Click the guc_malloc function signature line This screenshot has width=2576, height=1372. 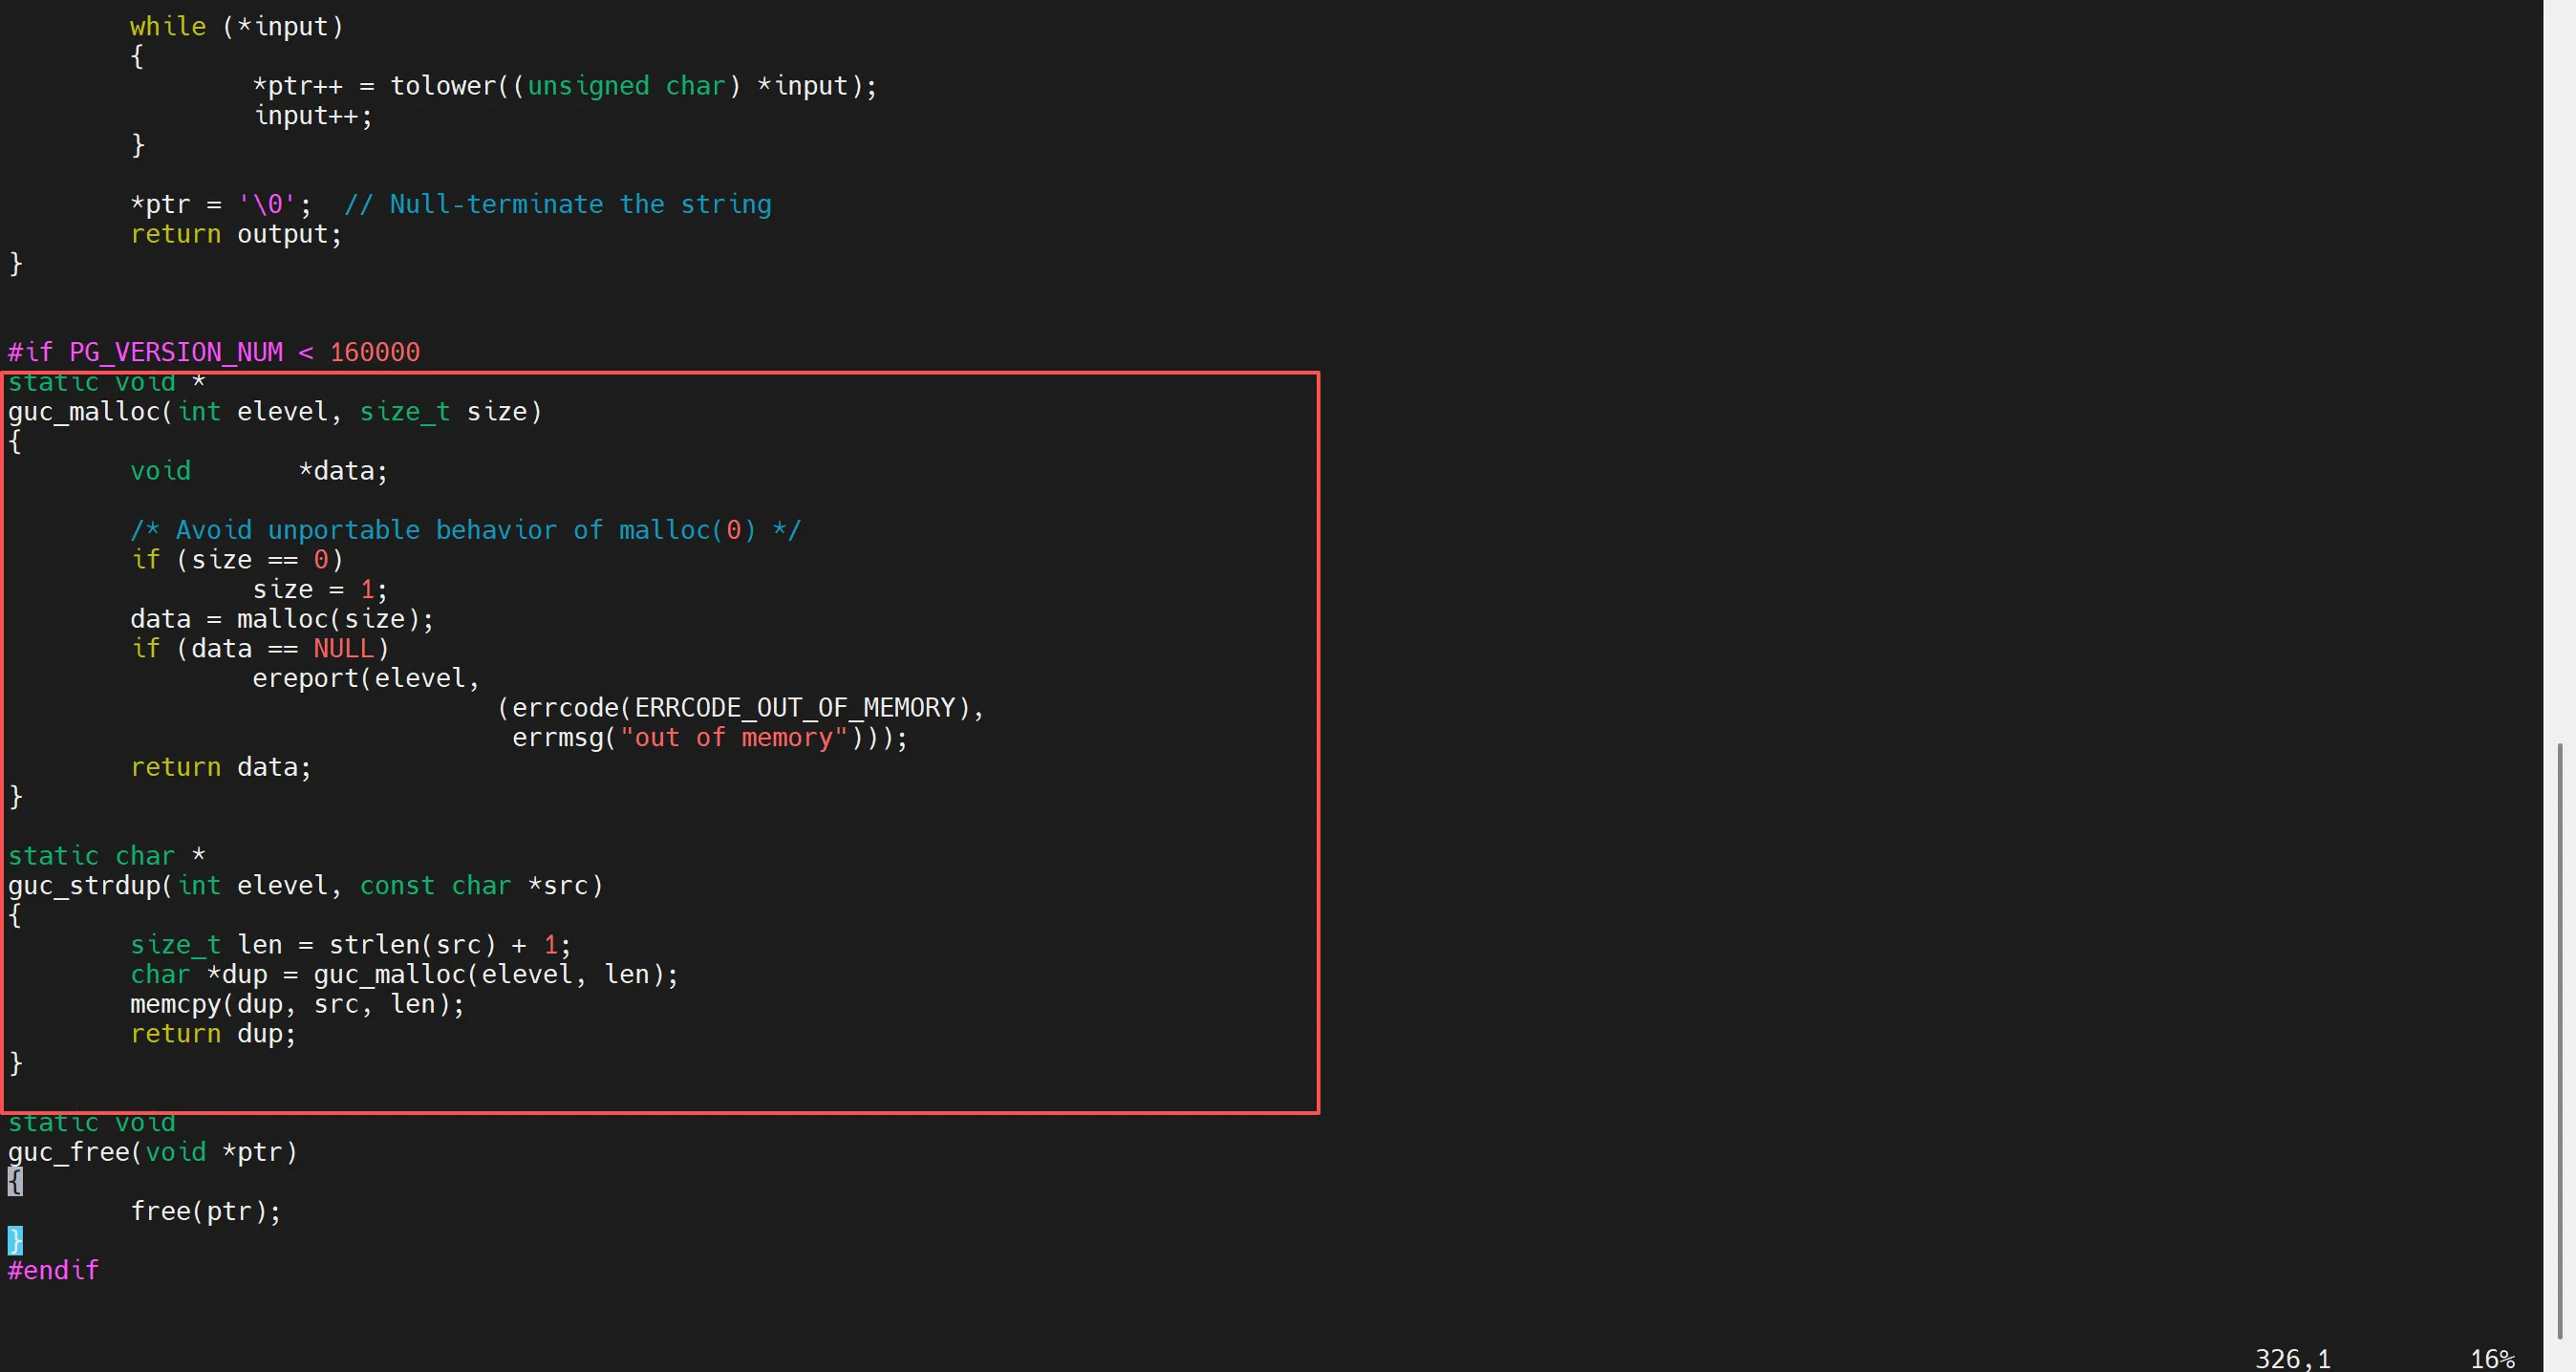tap(275, 412)
